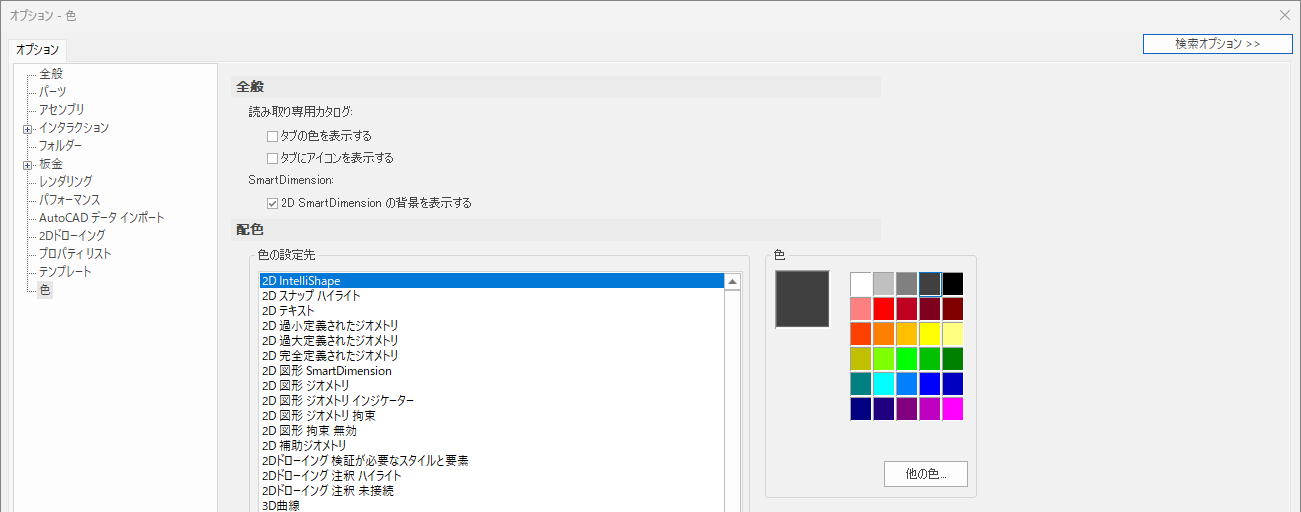
Task: Choose the pale yellow swatch
Action: tap(953, 334)
